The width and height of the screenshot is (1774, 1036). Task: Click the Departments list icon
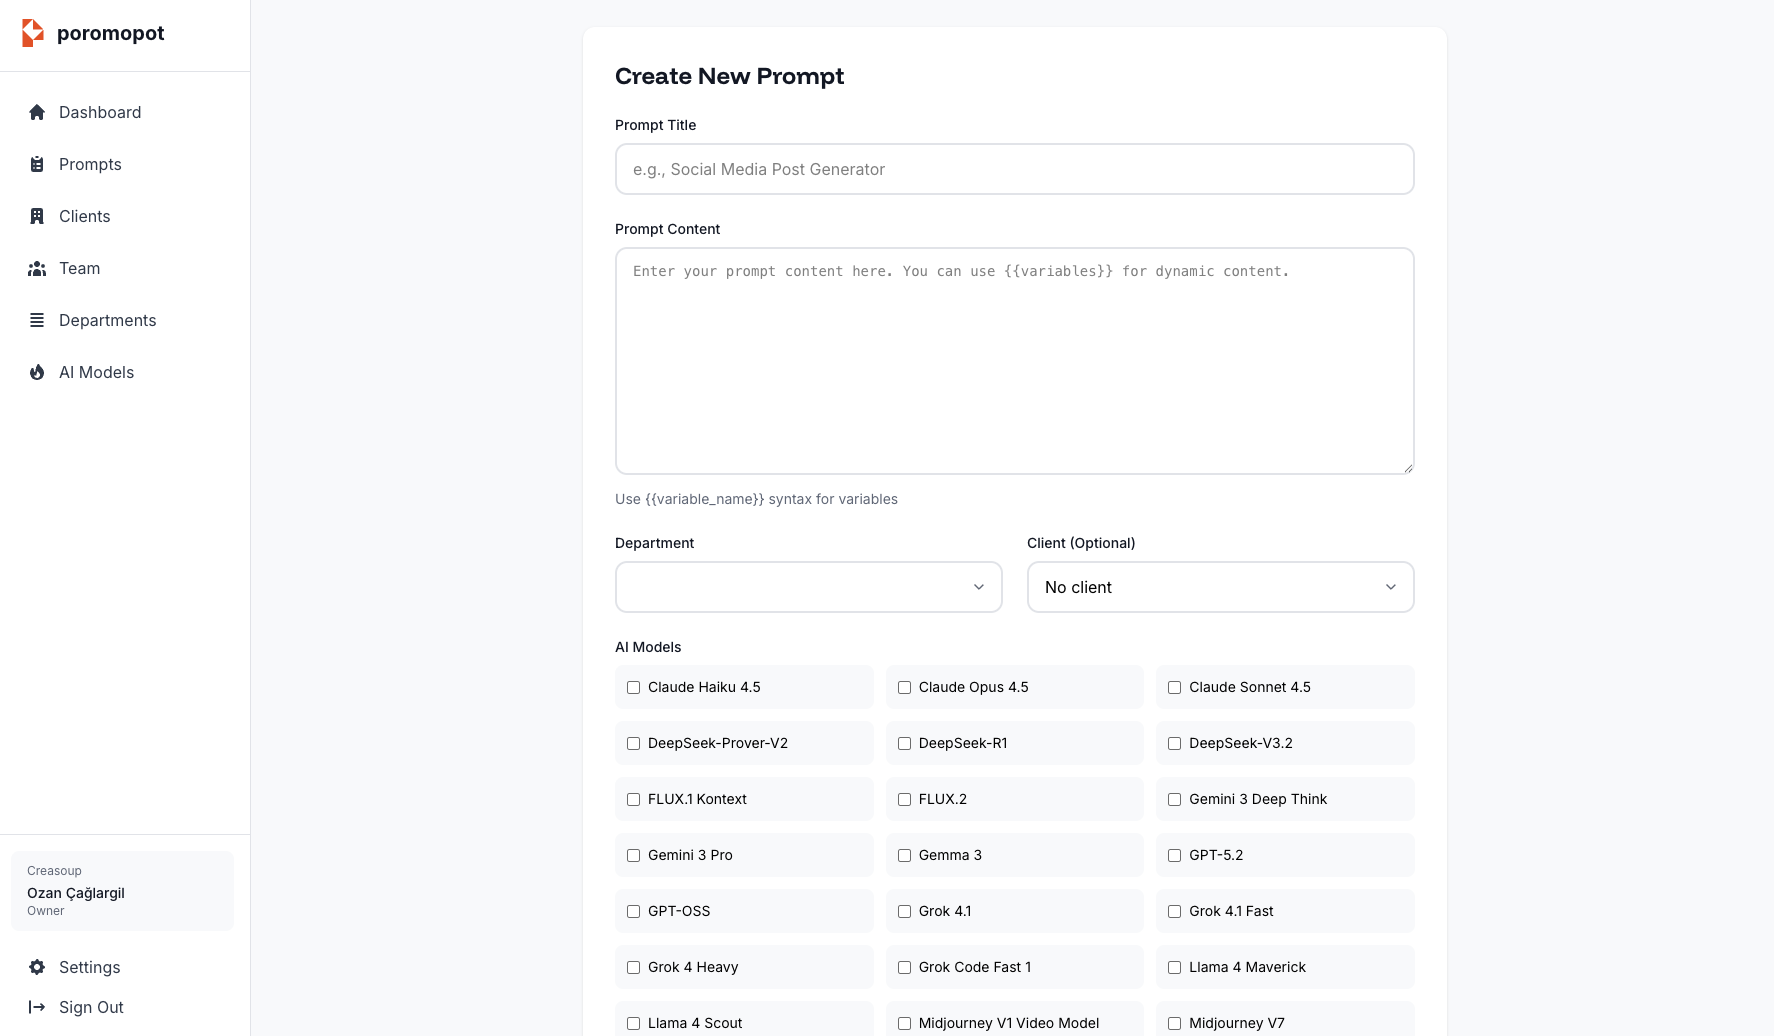pos(37,320)
